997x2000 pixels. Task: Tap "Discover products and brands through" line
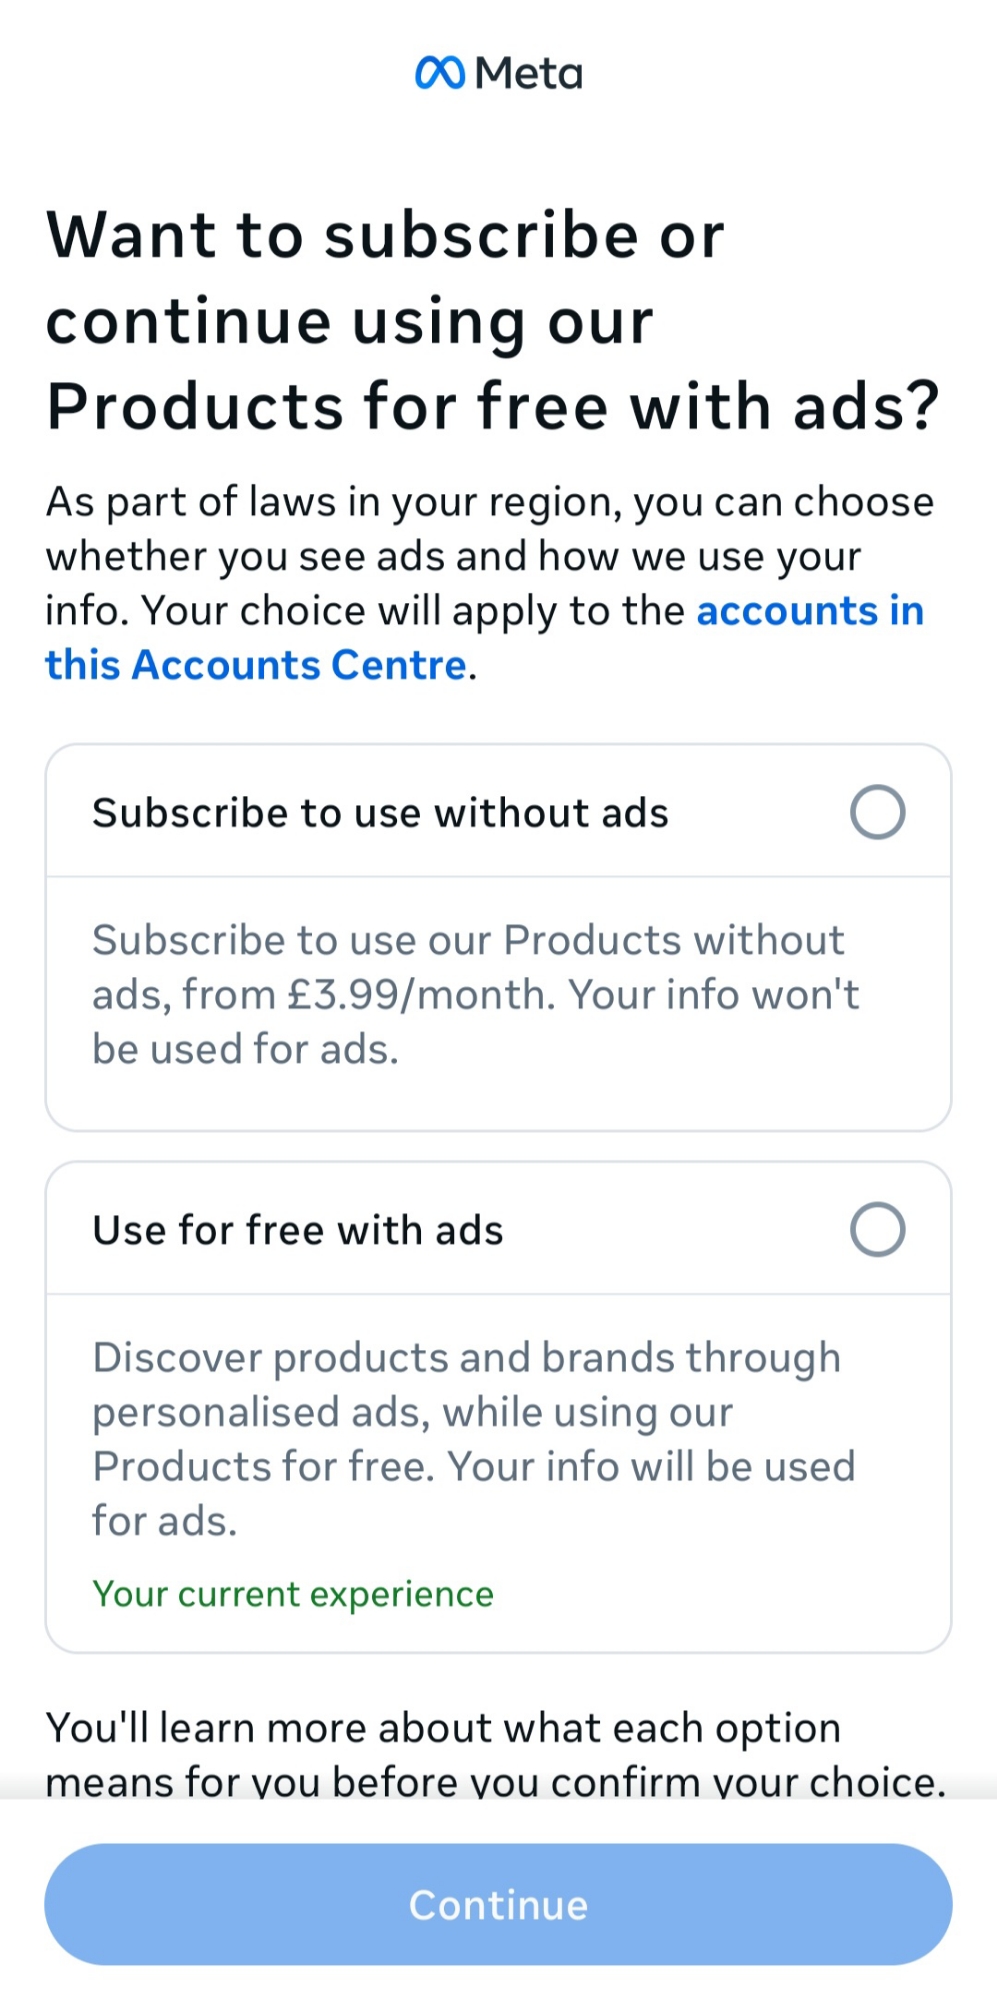(466, 1358)
